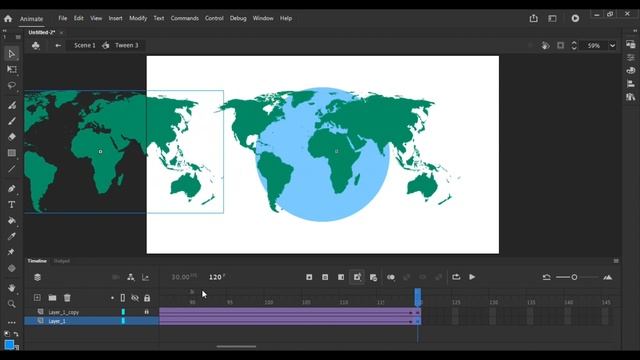This screenshot has height=360, width=640.
Task: Toggle Auto Keyframe button
Action: click(357, 277)
